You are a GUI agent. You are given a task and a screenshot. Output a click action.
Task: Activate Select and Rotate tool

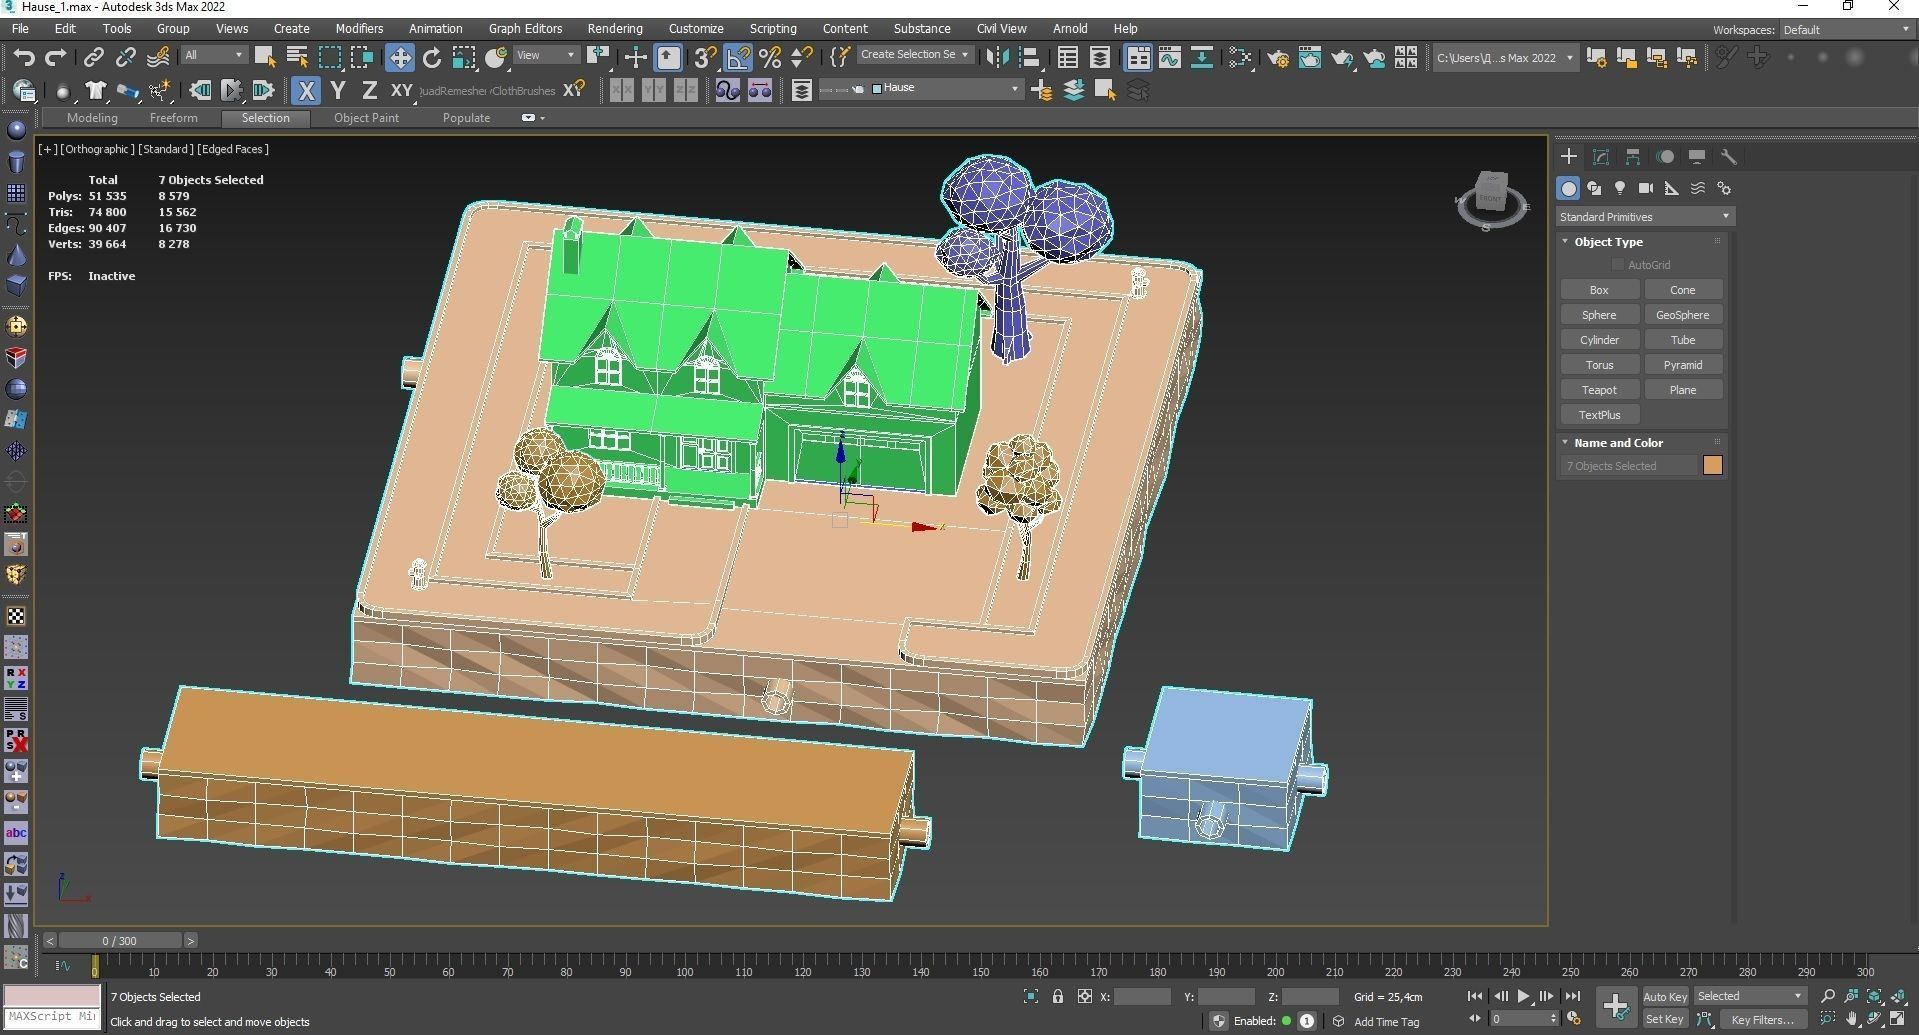click(x=432, y=57)
